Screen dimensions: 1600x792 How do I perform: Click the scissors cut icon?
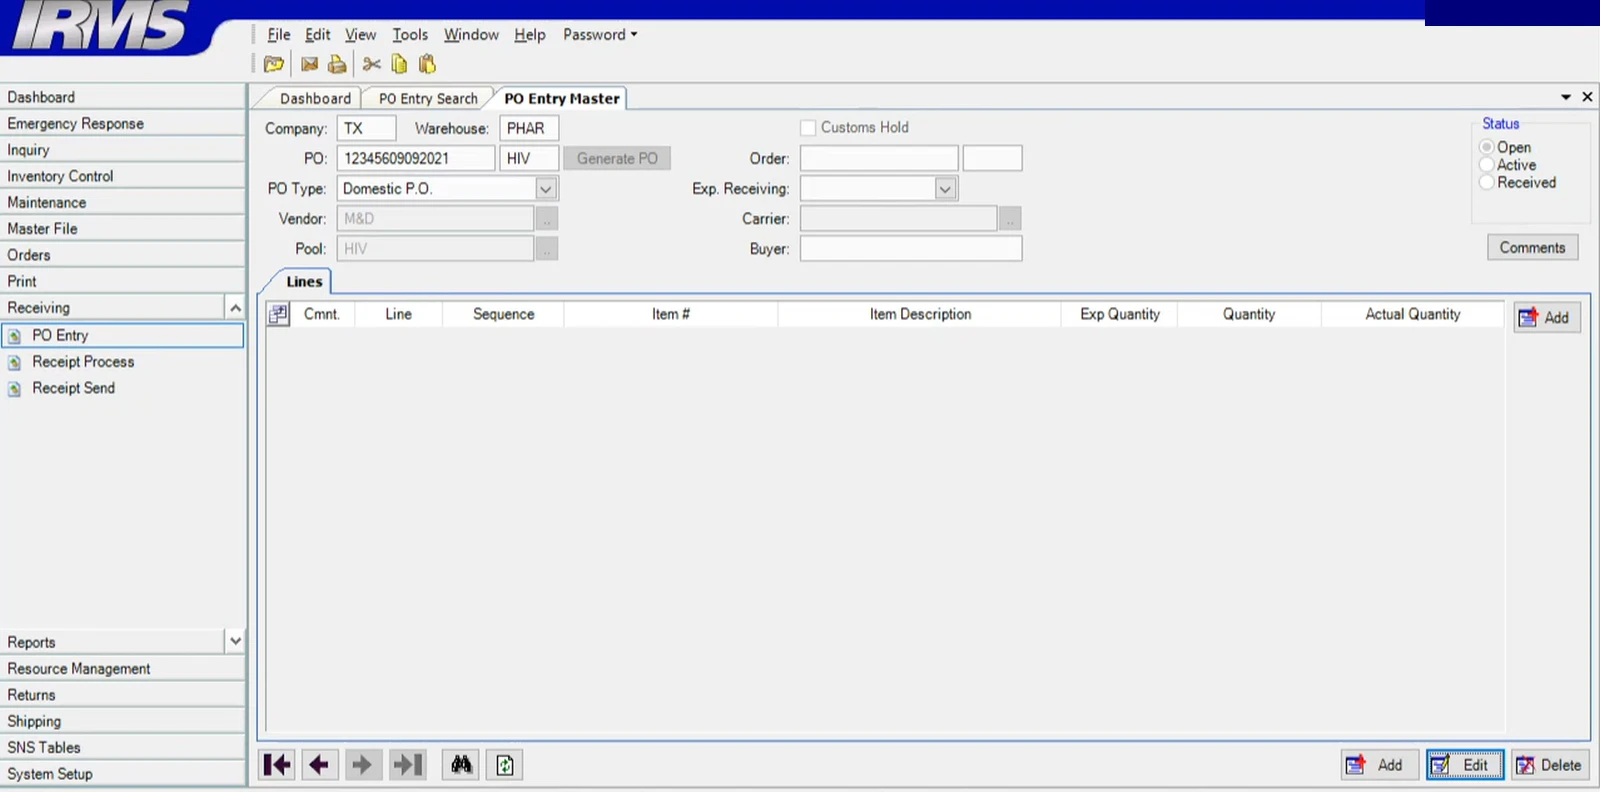(372, 65)
